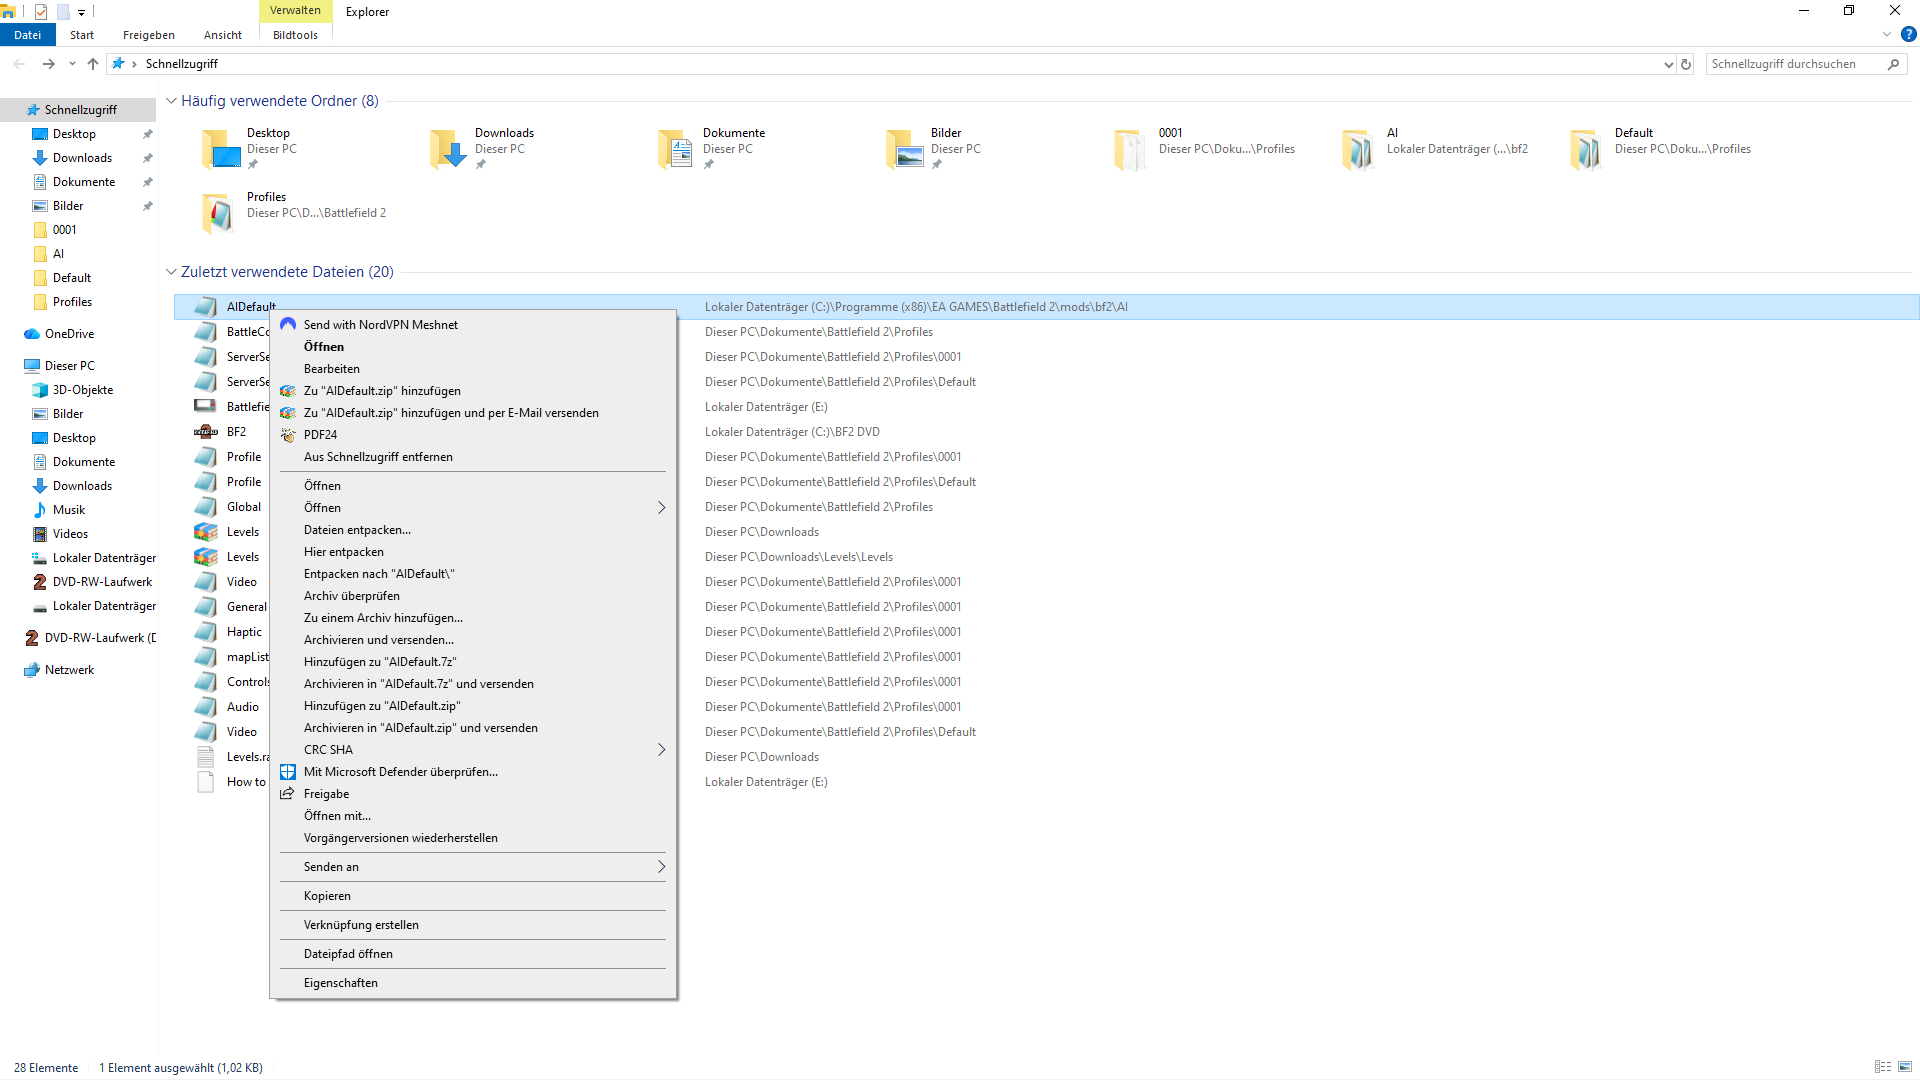Go up one folder level arrow
This screenshot has height=1080, width=1920.
(x=93, y=64)
